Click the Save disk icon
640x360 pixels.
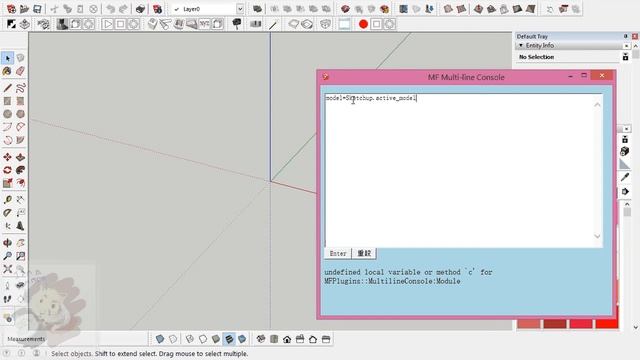[37, 9]
